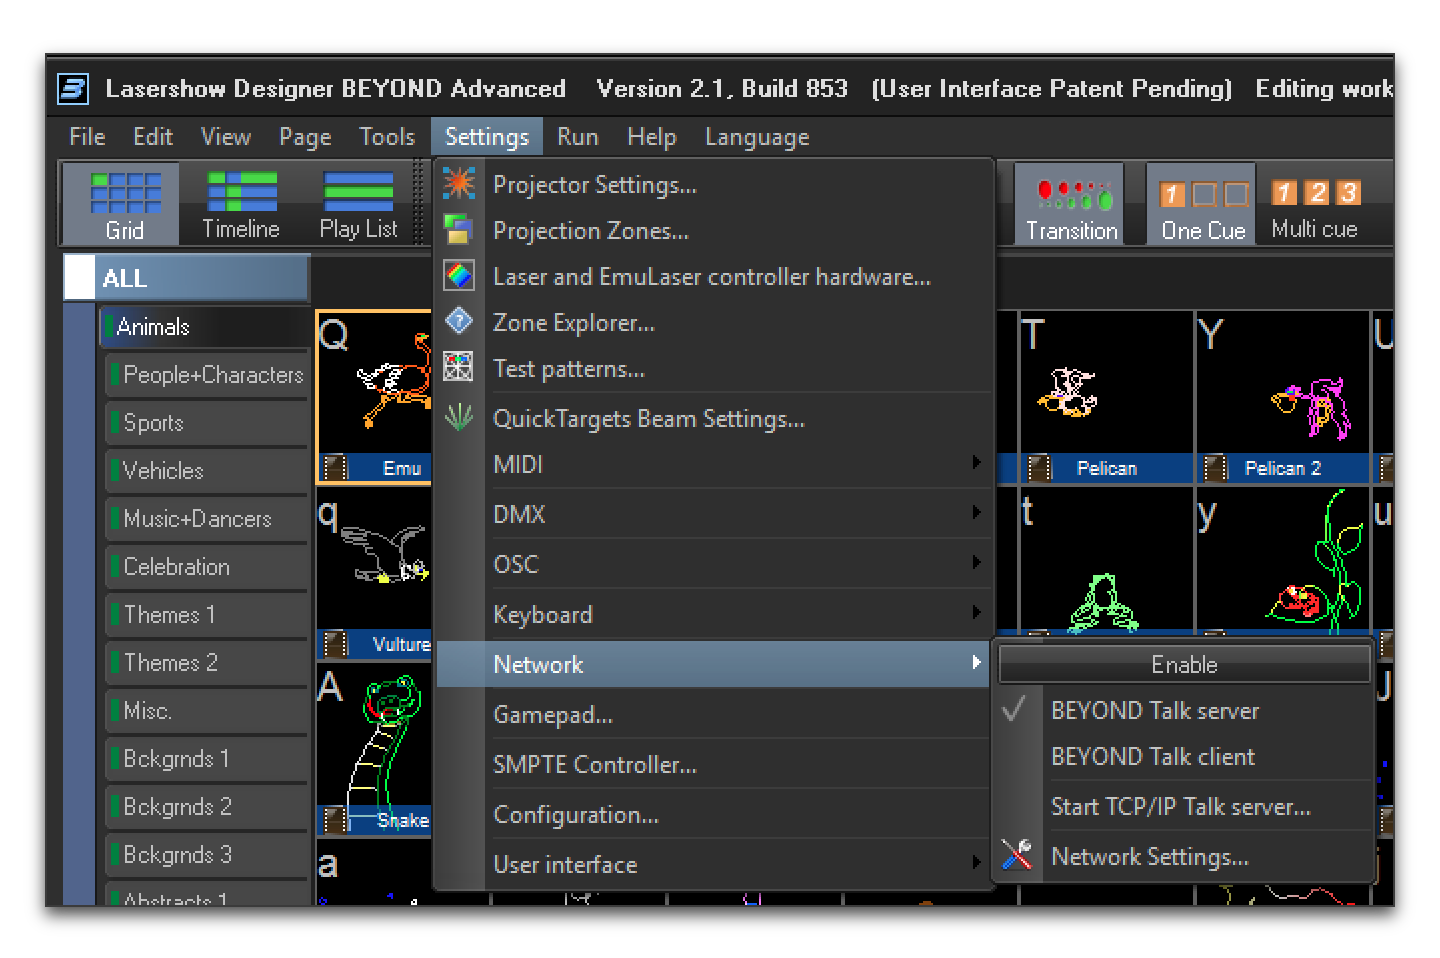This screenshot has width=1440, height=958.
Task: Click the Projection Zones icon
Action: click(x=459, y=230)
